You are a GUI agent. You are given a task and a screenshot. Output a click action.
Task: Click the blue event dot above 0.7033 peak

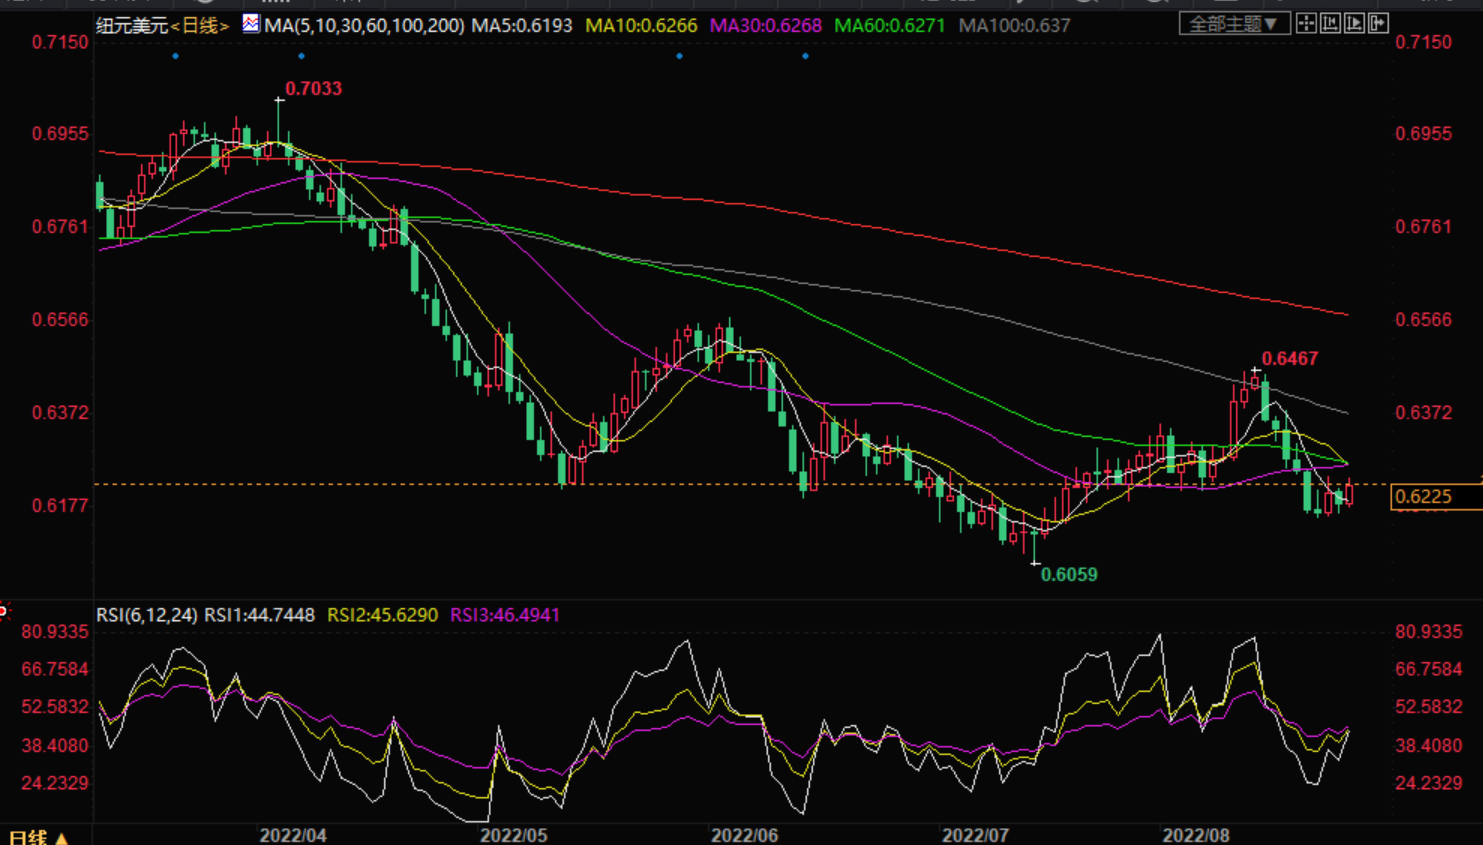click(302, 56)
